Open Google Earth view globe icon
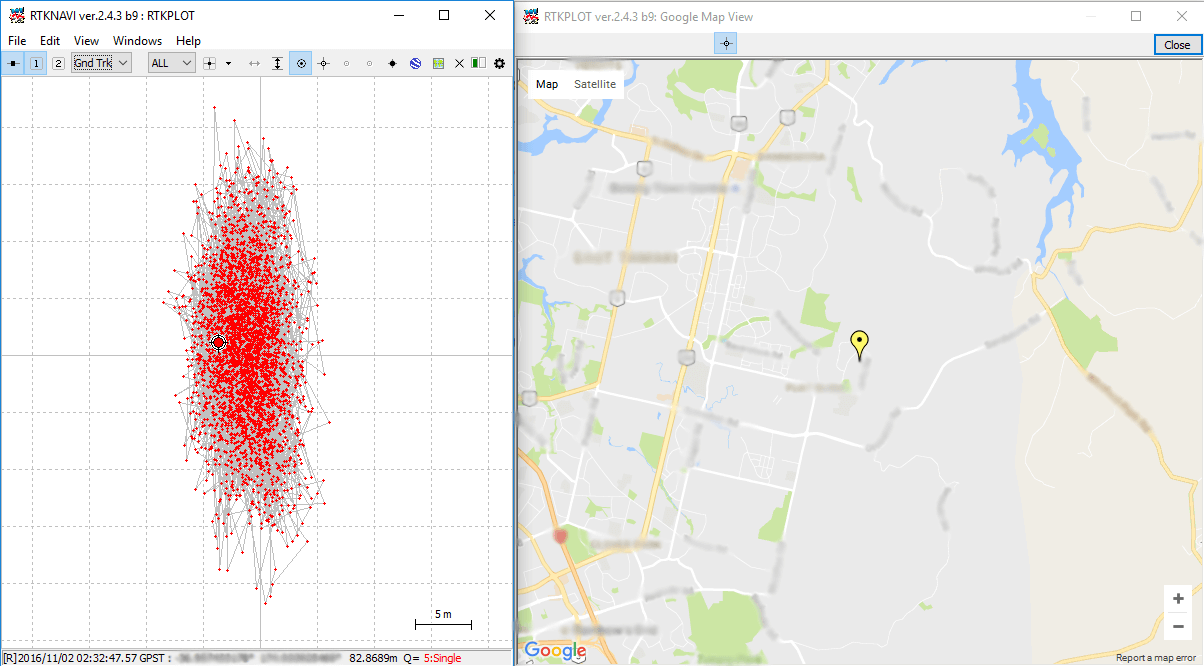 tap(415, 63)
